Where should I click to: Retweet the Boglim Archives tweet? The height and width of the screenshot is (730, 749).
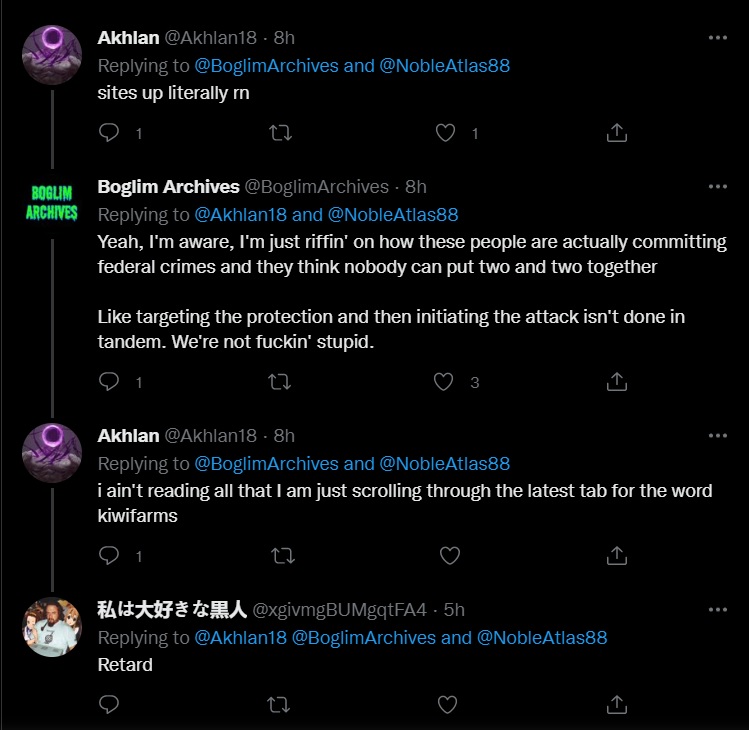[281, 381]
